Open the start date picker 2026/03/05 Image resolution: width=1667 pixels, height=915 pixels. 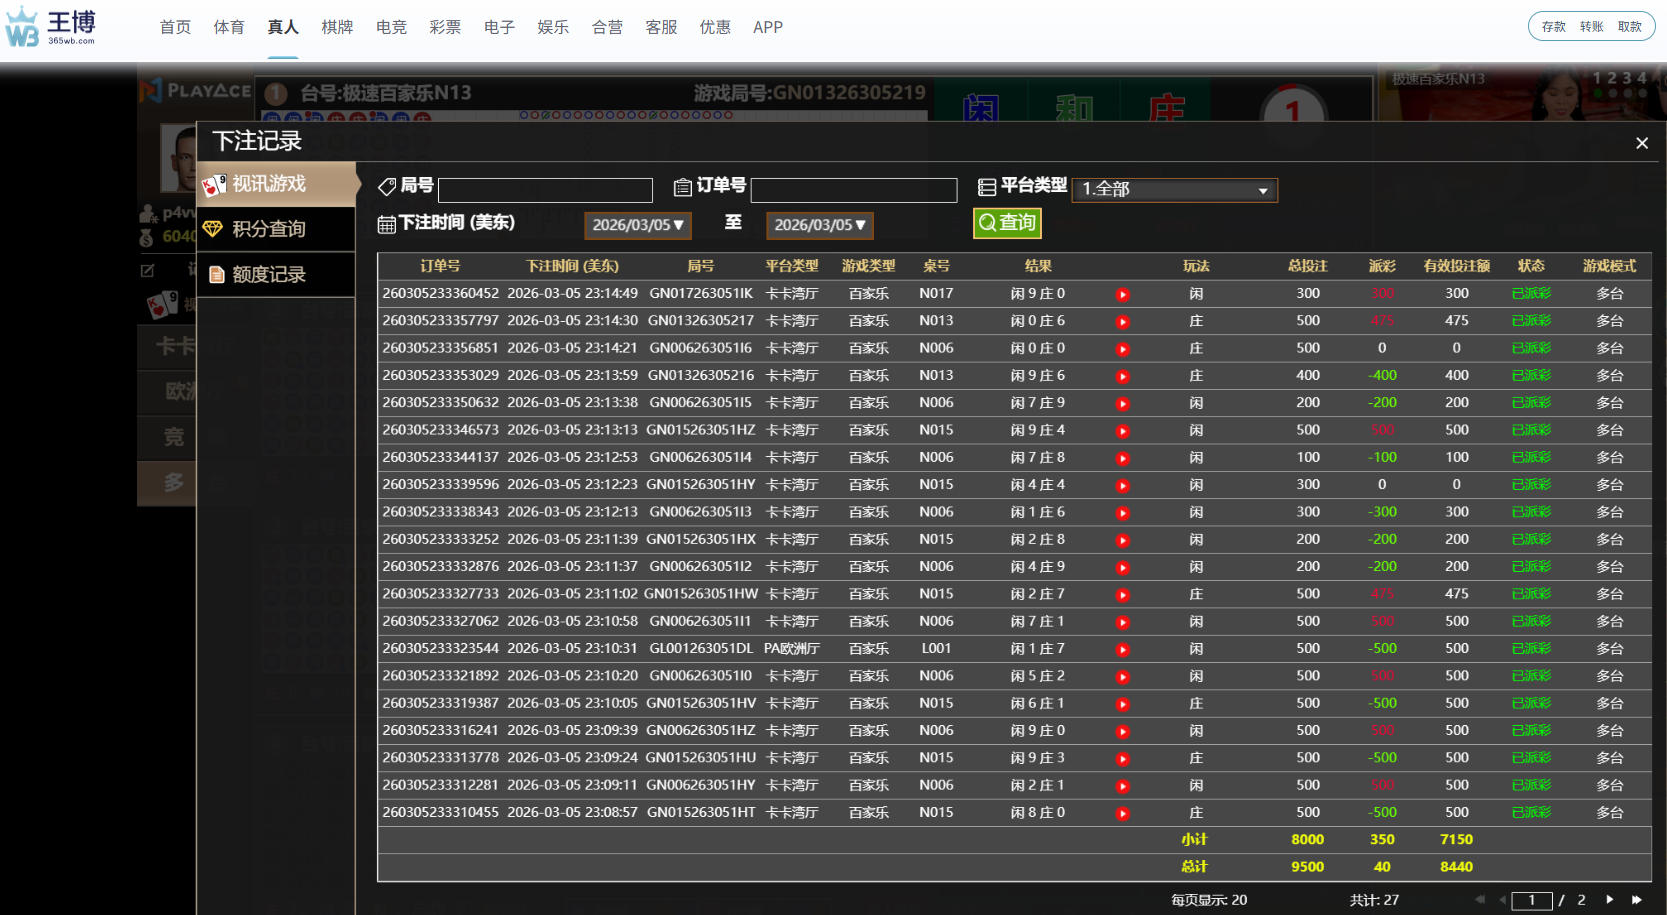[637, 225]
